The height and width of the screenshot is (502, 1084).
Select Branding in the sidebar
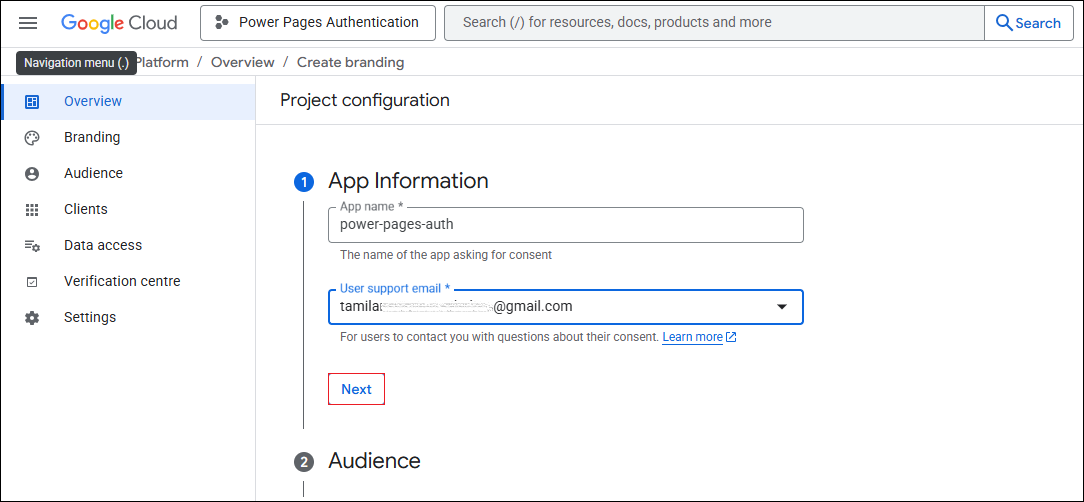[128, 138]
